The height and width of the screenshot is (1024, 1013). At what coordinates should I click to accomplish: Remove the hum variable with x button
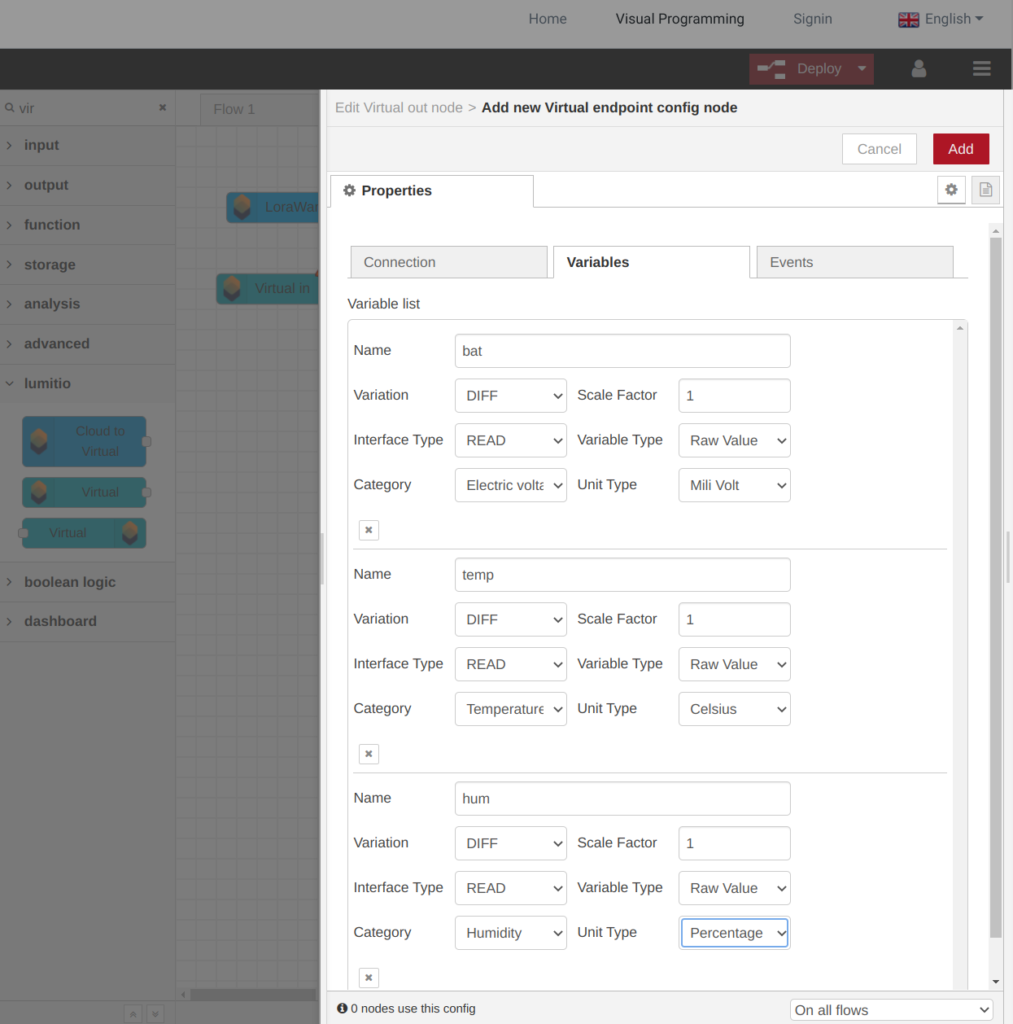point(369,978)
